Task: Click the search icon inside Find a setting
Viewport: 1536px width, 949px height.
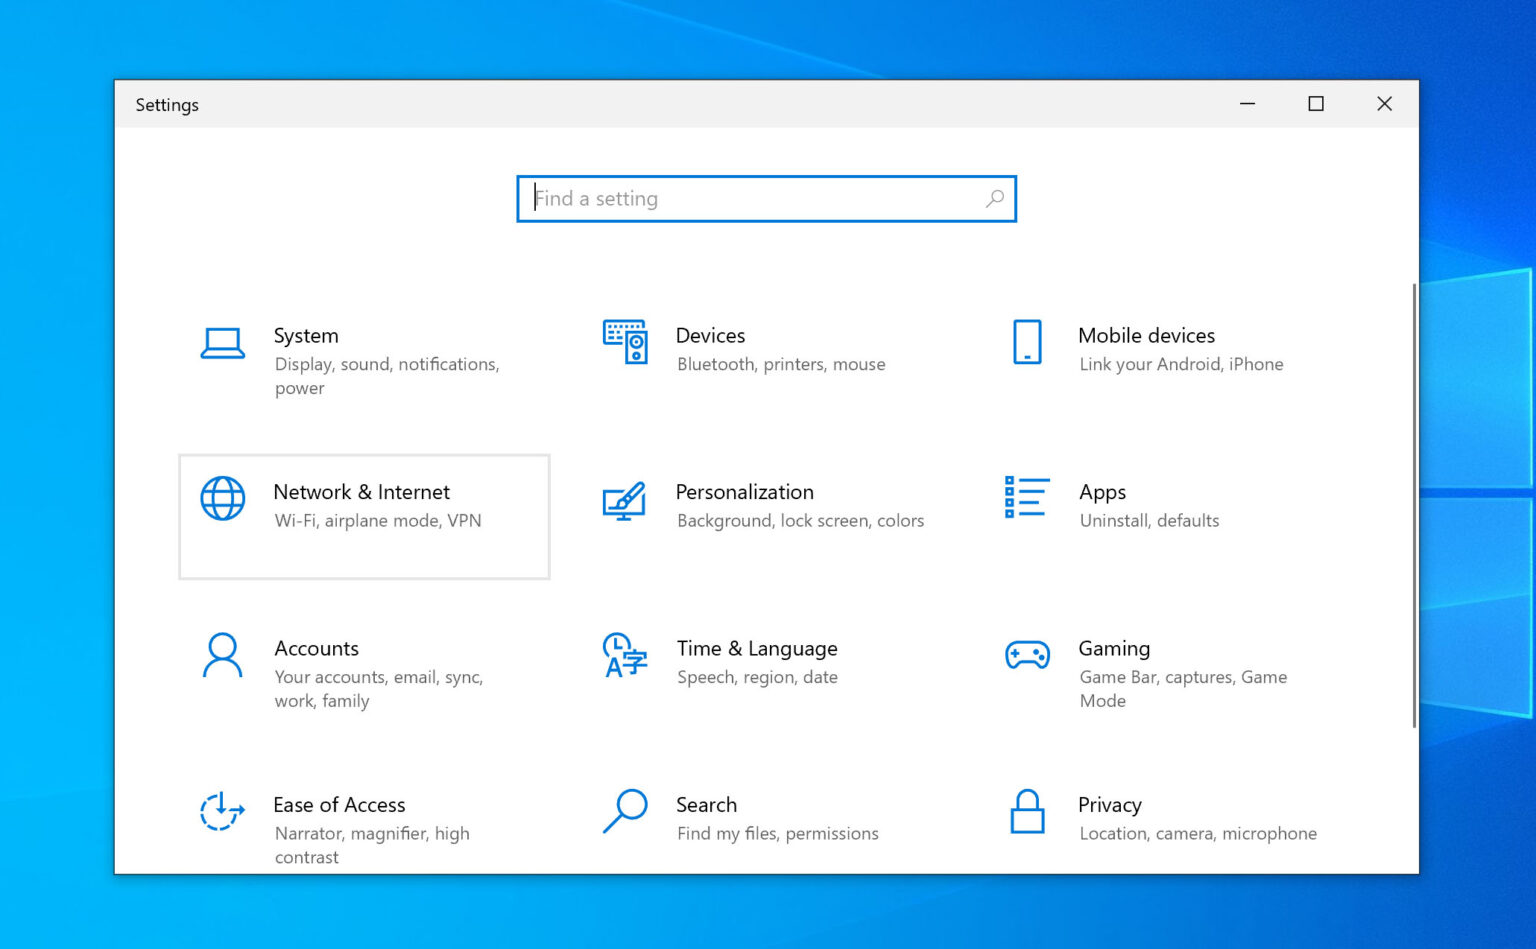Action: 994,199
